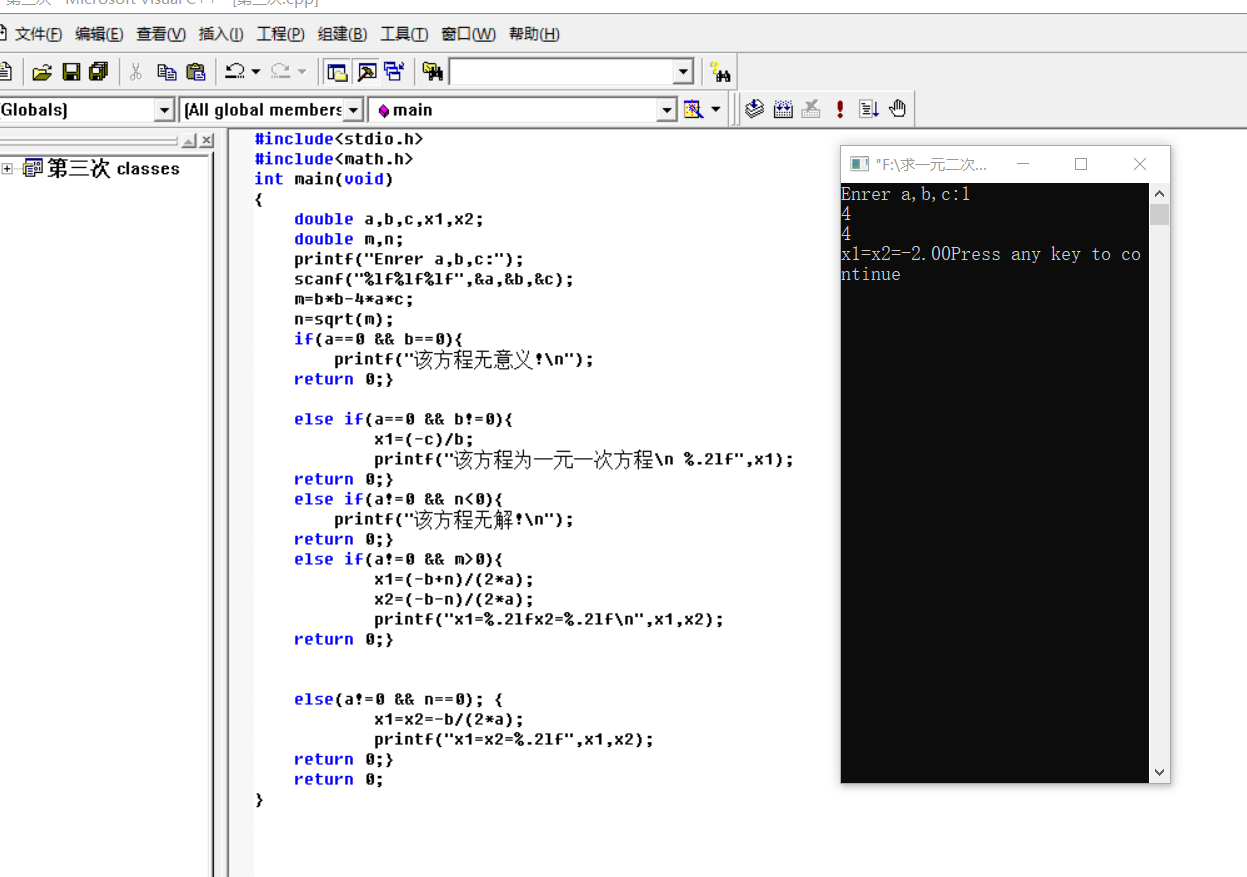
Task: Open the Globals class dropdown
Action: (165, 110)
